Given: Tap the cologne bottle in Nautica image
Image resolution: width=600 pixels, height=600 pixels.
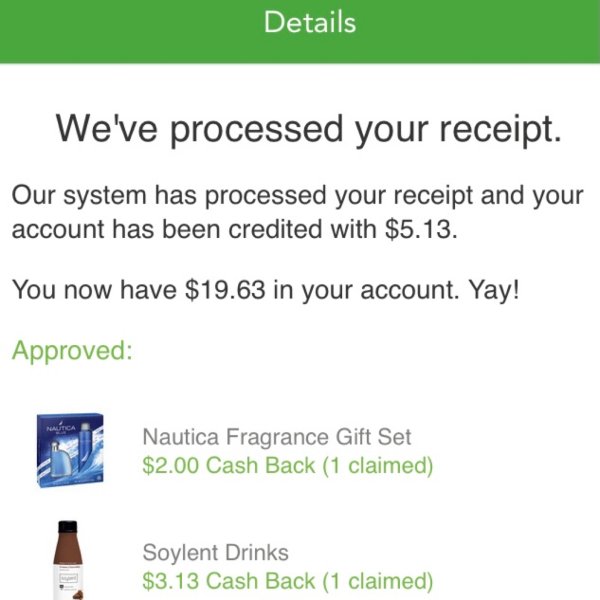Looking at the screenshot, I should coord(55,457).
